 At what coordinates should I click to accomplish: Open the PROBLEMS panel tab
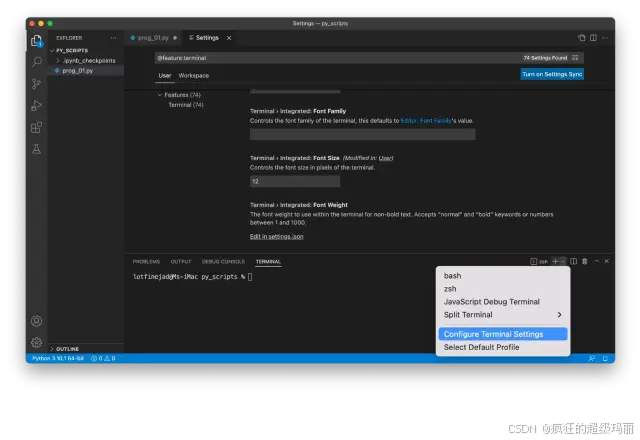coord(146,262)
